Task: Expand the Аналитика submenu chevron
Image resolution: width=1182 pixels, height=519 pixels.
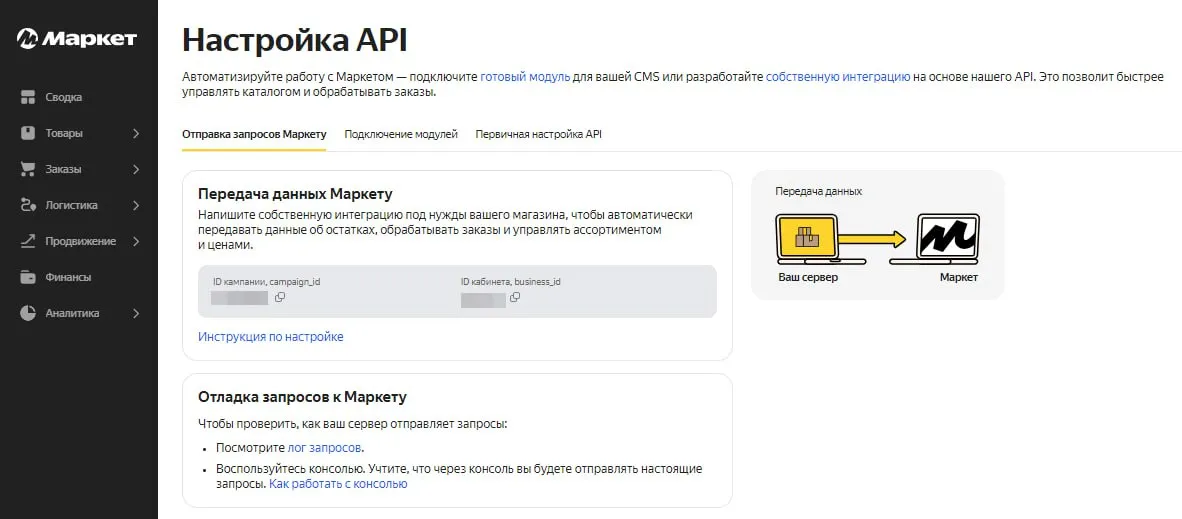Action: pyautogui.click(x=136, y=313)
